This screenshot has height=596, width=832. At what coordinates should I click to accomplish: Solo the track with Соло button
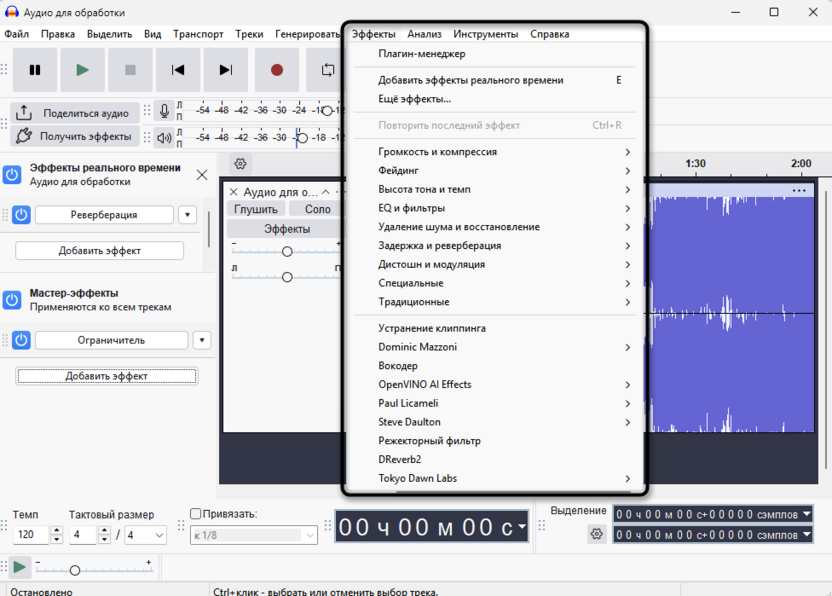point(317,209)
